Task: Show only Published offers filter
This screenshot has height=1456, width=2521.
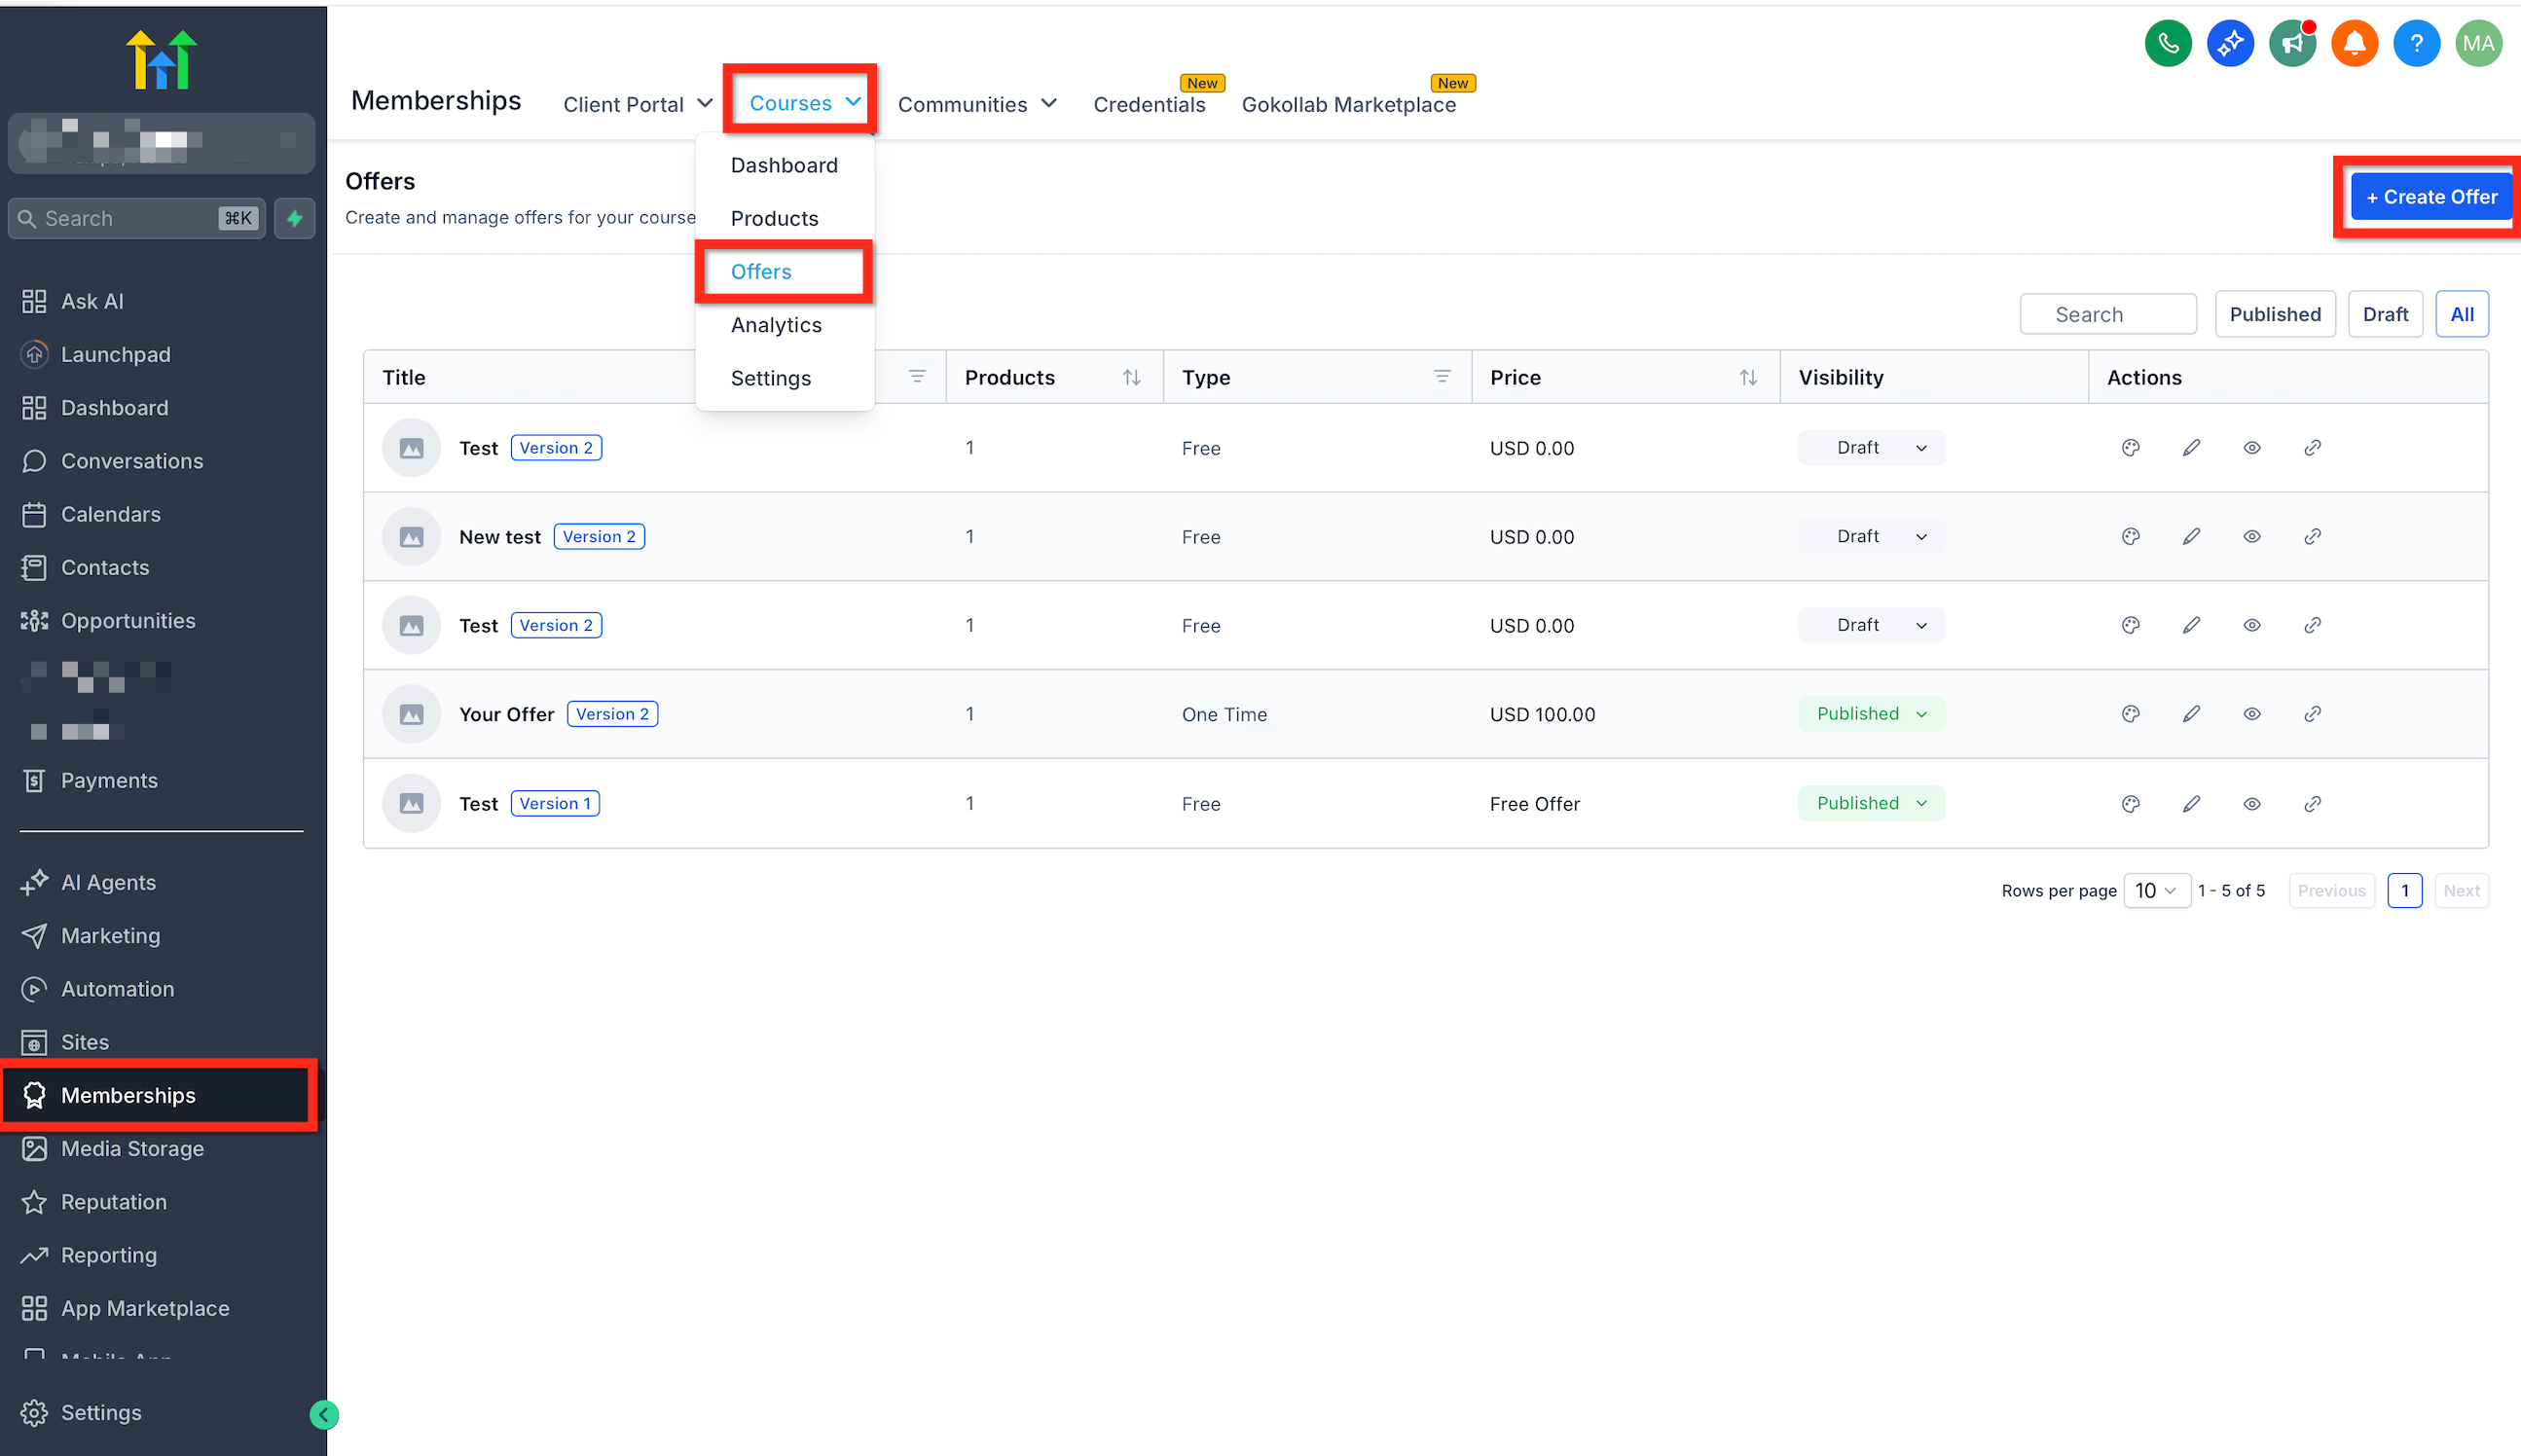Action: click(2274, 314)
